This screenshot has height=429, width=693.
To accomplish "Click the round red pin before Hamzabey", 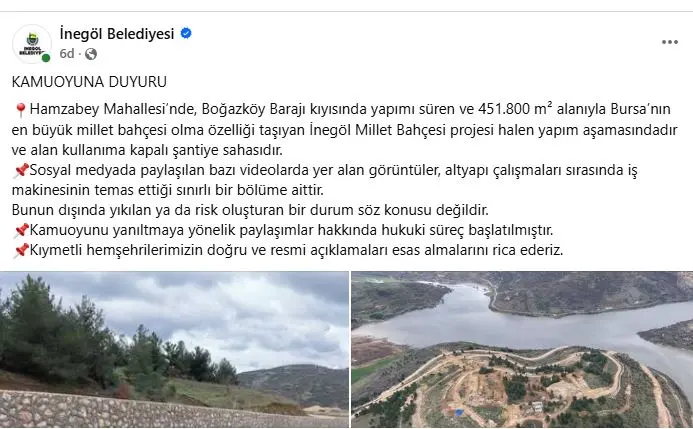I will tap(20, 110).
